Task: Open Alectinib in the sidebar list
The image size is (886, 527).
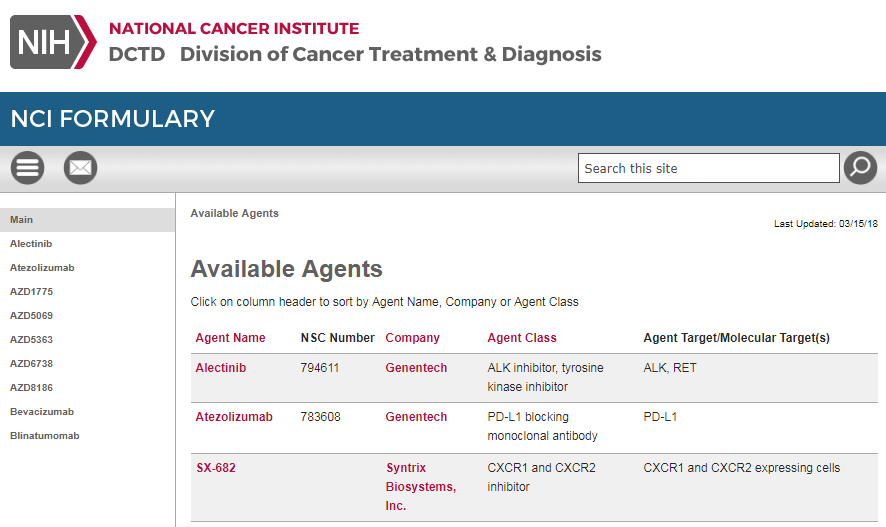Action: (31, 244)
